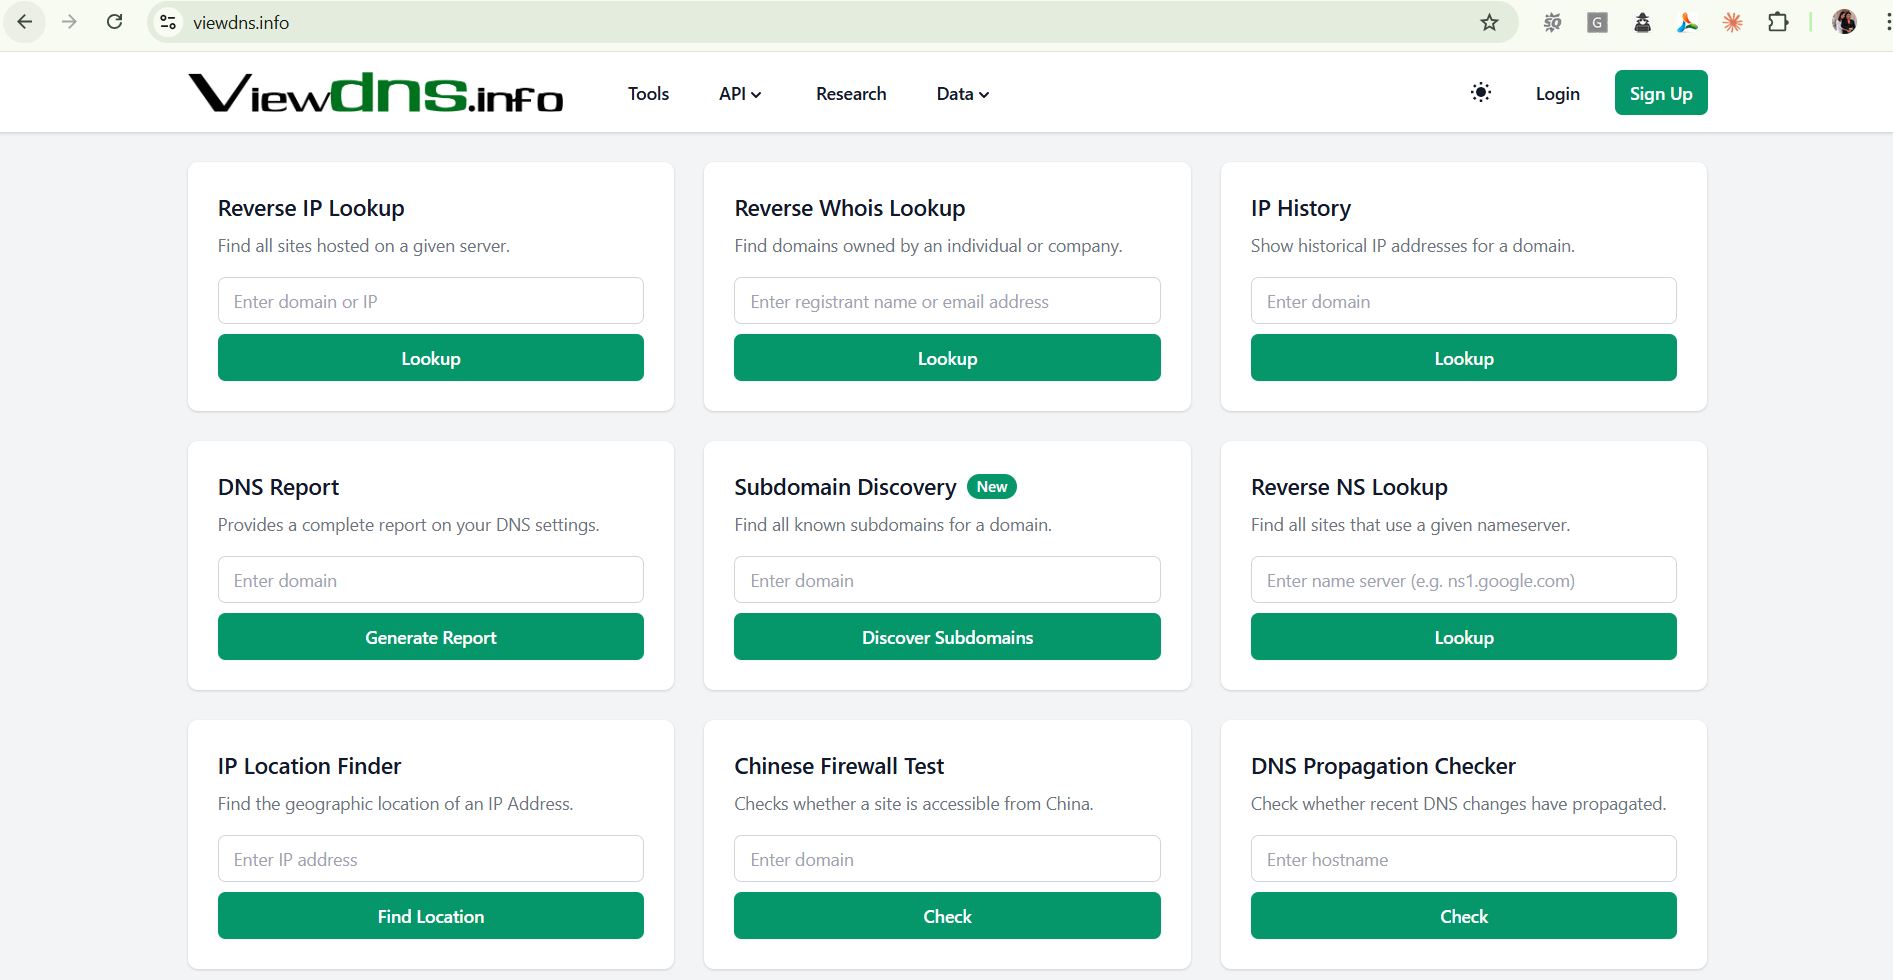This screenshot has width=1893, height=980.
Task: Open the browser Extensions puzzle icon
Action: (1778, 22)
